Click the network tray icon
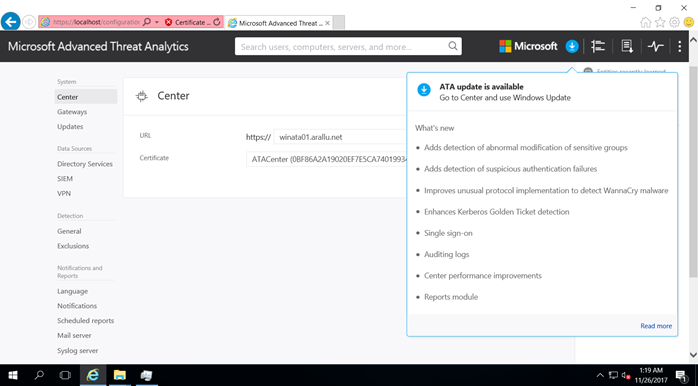Screen dimensions: 698x386 pyautogui.click(x=613, y=375)
